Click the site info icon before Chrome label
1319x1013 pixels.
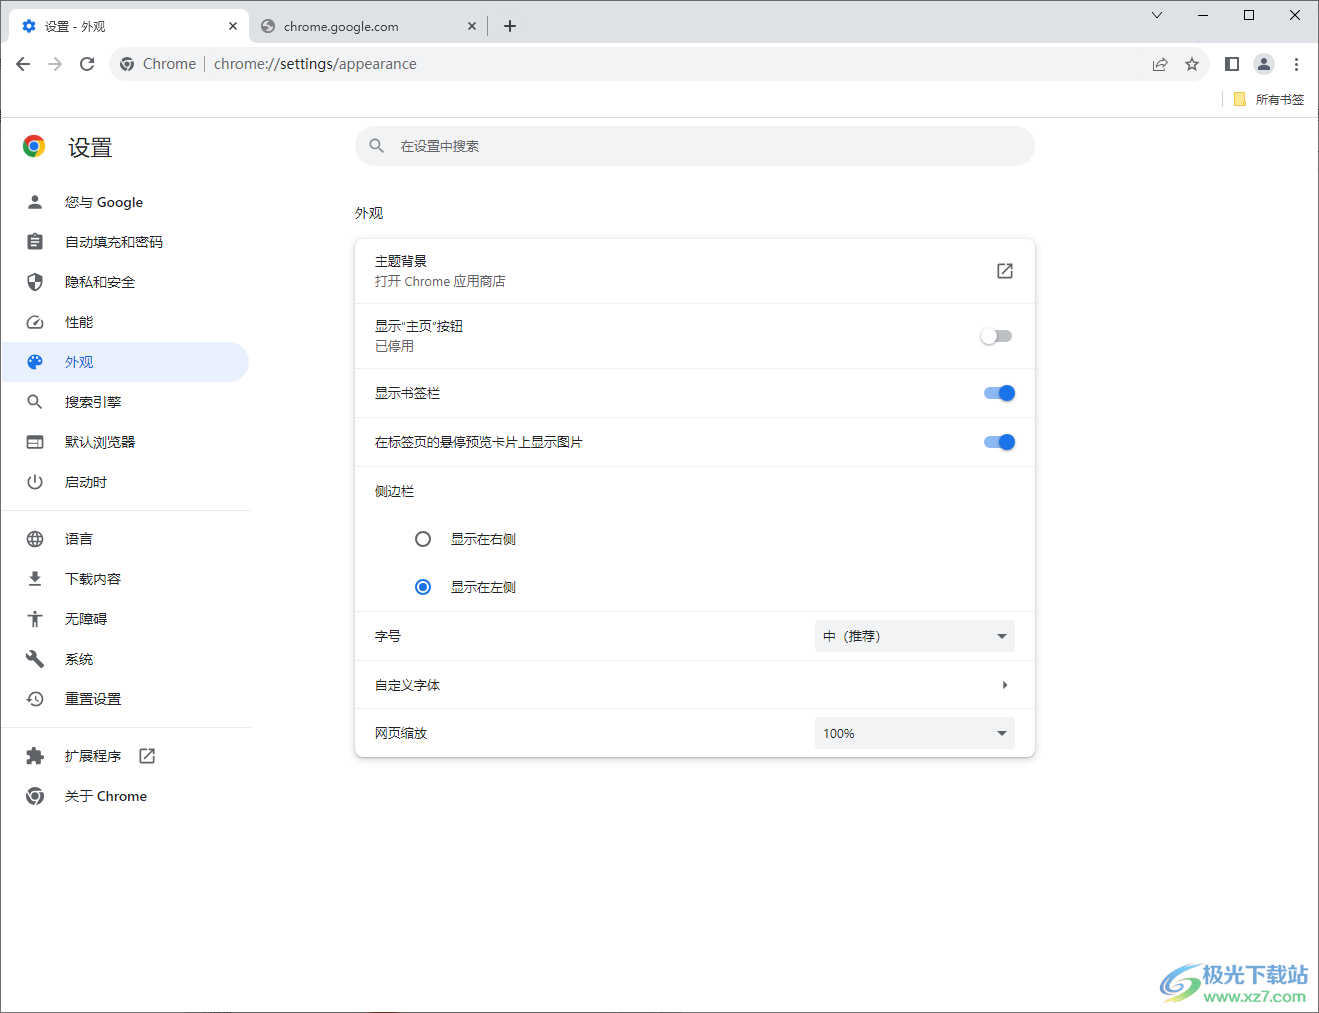pos(127,64)
